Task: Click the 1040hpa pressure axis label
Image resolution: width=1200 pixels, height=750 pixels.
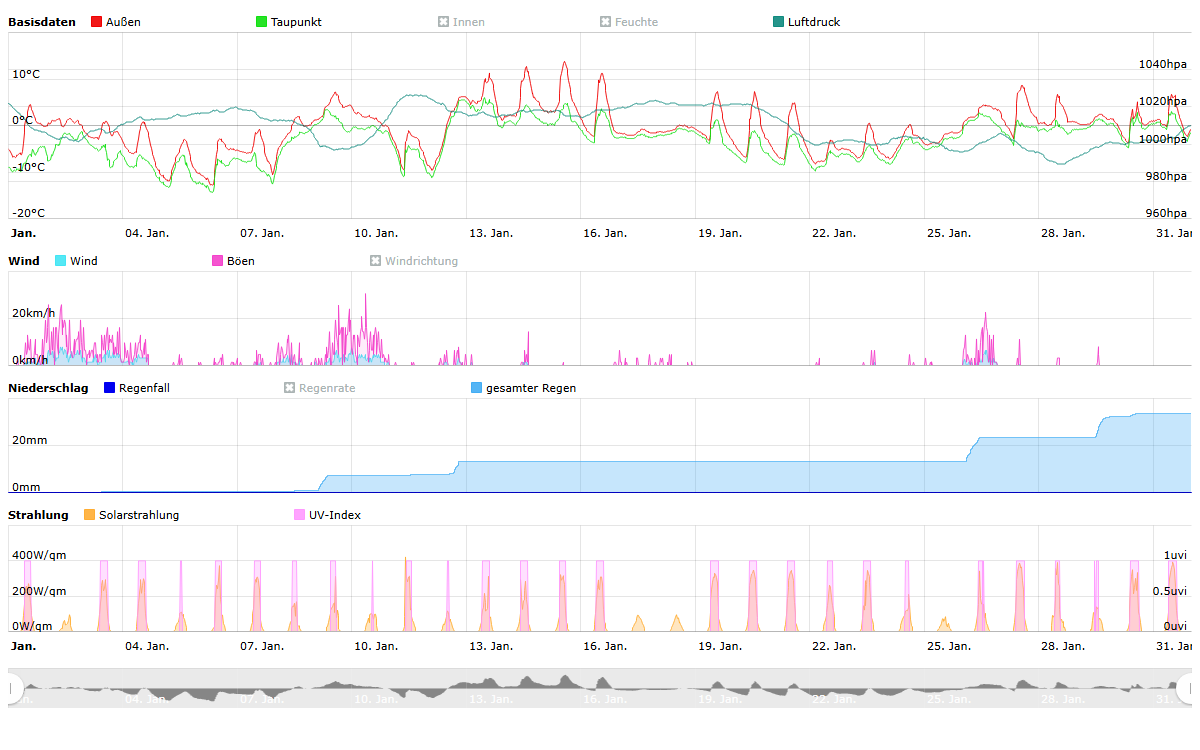Action: 1162,64
